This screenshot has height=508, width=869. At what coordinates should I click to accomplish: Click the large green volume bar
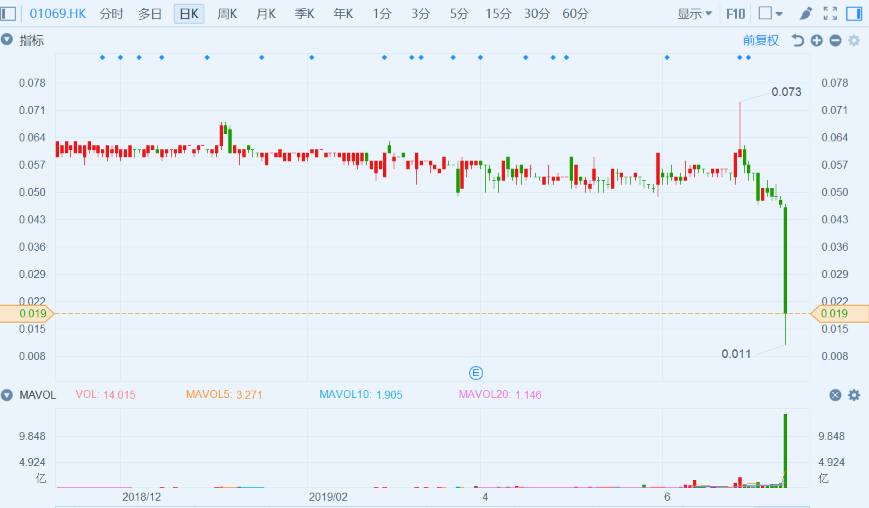point(785,450)
